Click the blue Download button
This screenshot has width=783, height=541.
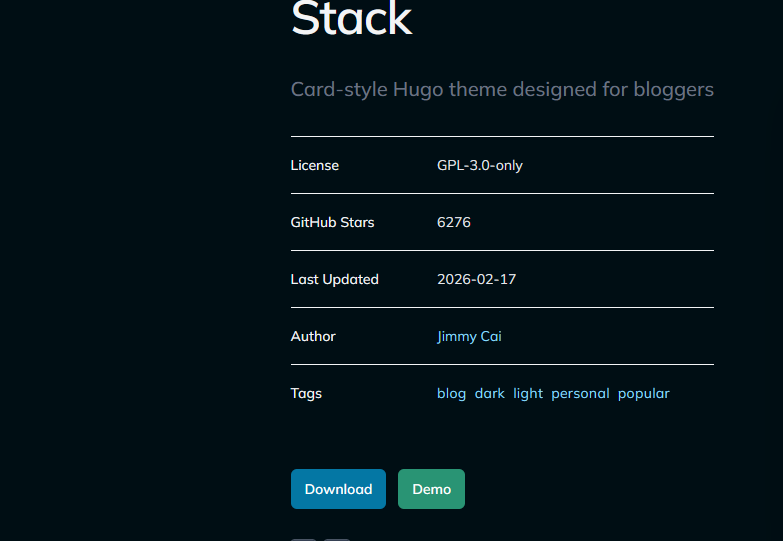click(x=338, y=489)
